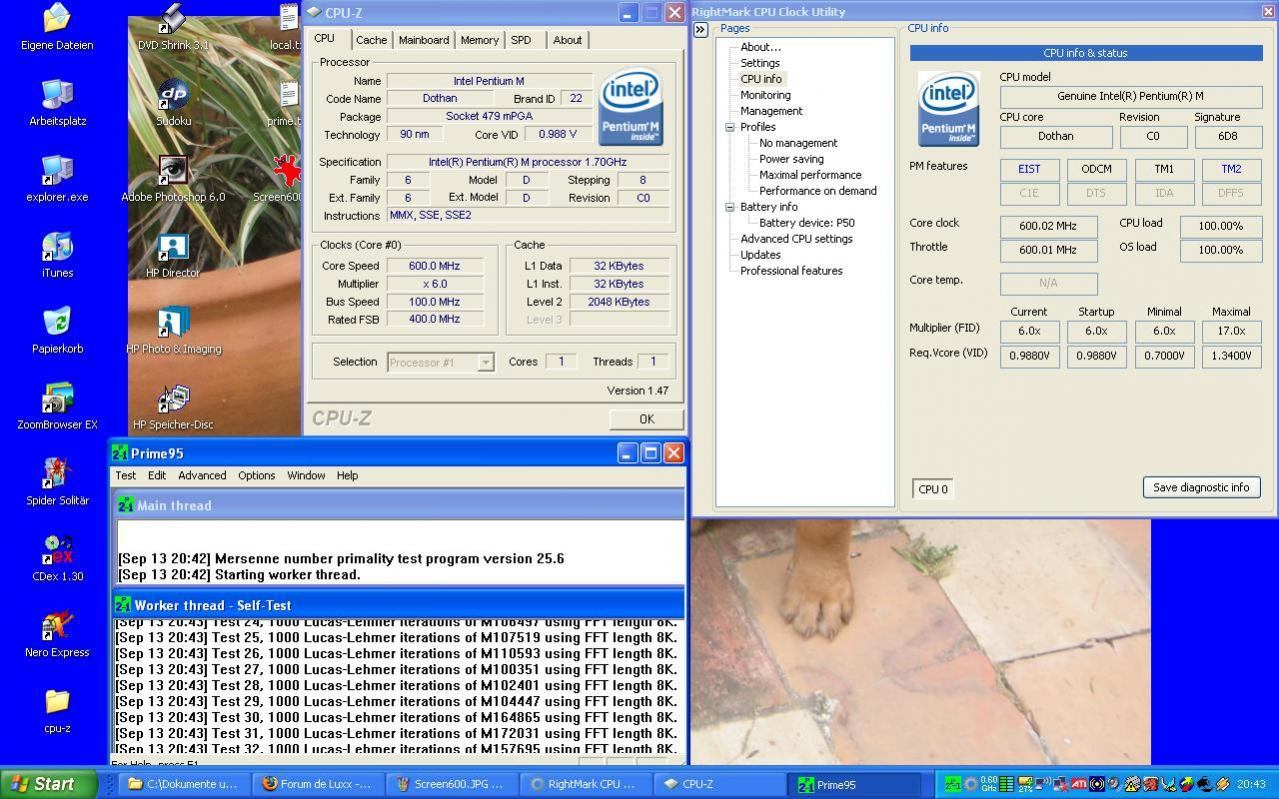Toggle the DFFS feature box
This screenshot has height=799, width=1279.
coord(1231,193)
